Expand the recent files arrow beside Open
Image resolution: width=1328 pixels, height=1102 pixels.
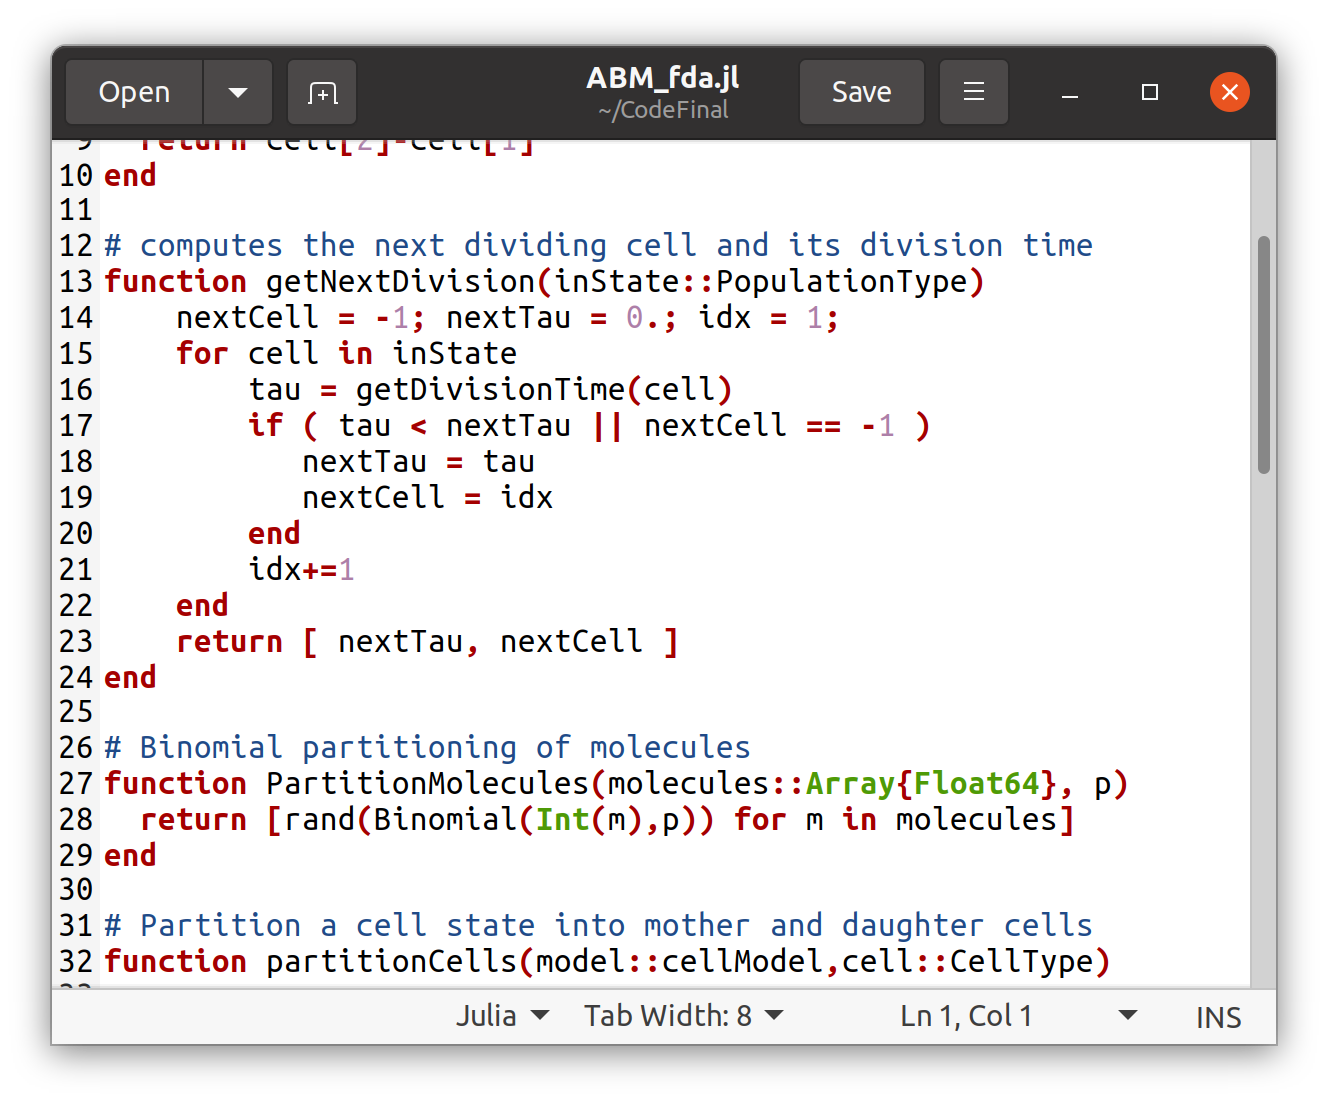tap(238, 93)
